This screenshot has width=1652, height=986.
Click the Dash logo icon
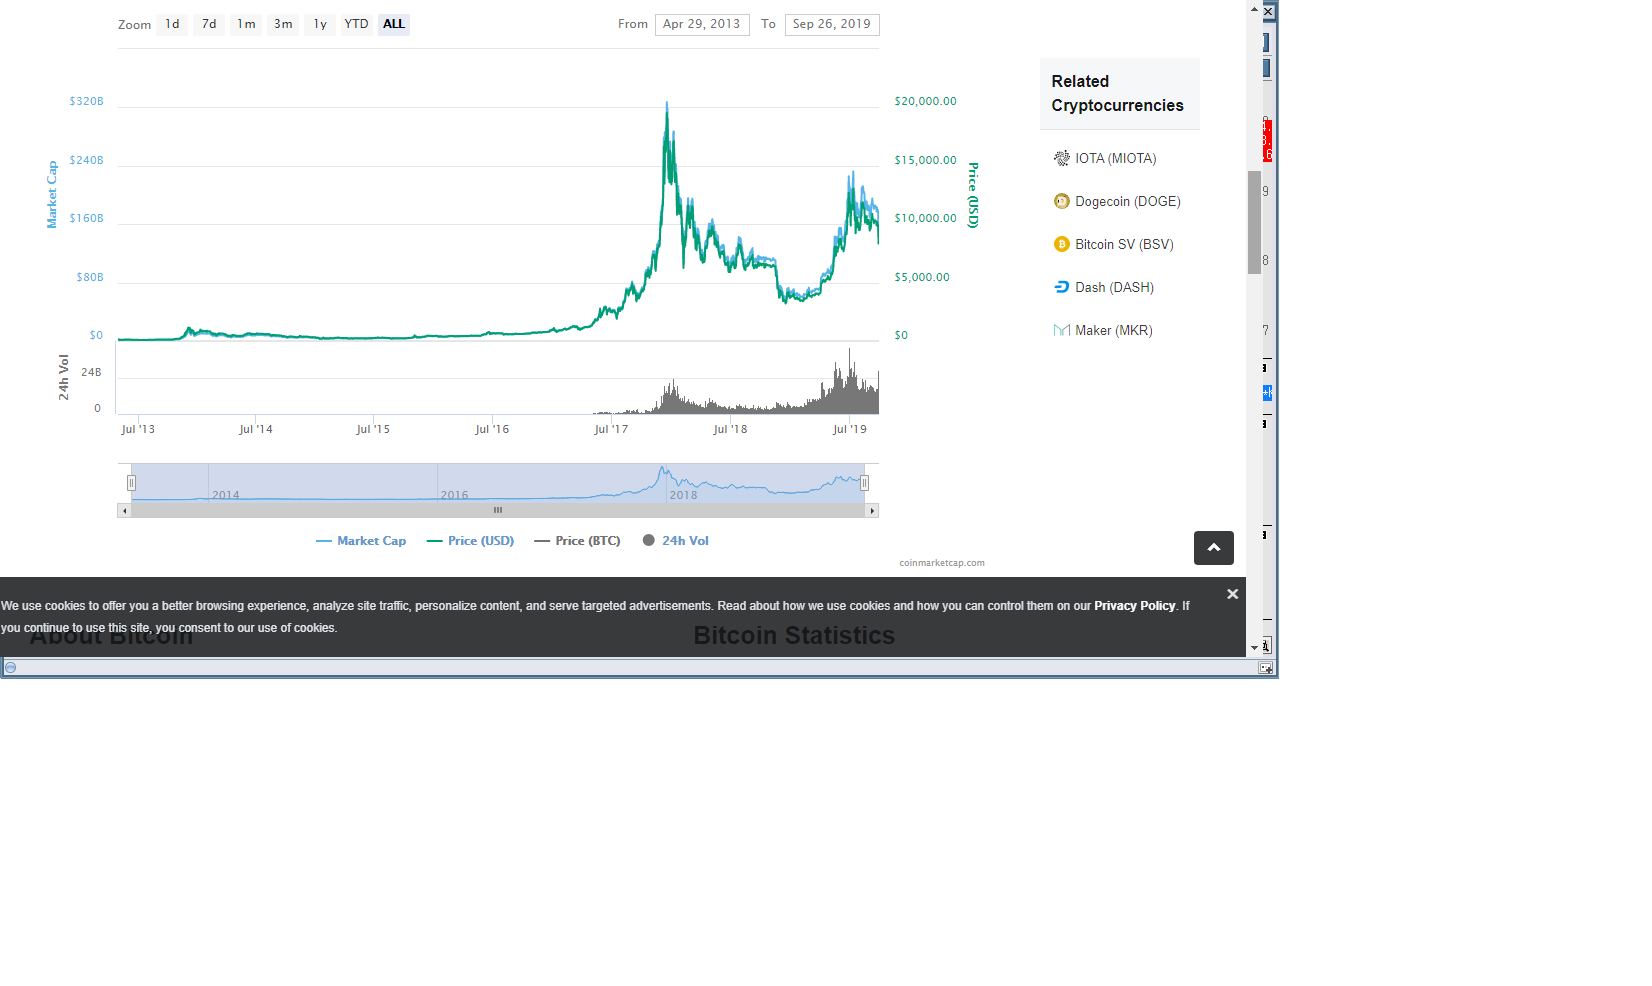(x=1062, y=287)
